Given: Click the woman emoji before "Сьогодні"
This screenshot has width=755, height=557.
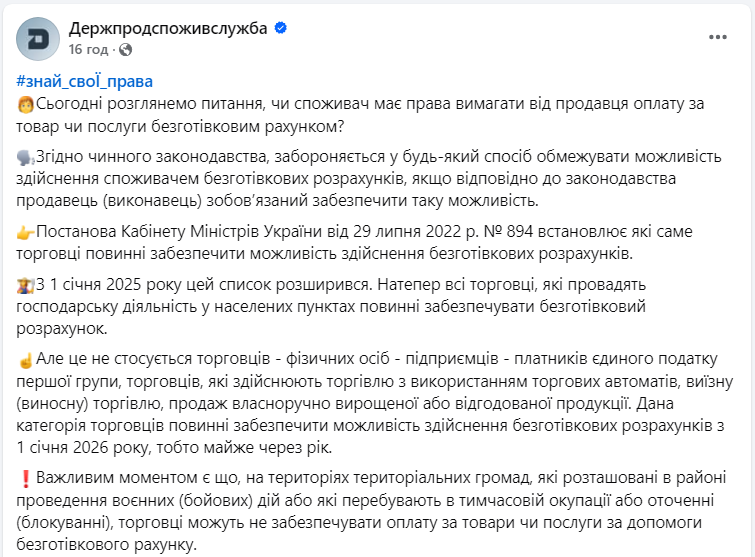Looking at the screenshot, I should coord(26,104).
